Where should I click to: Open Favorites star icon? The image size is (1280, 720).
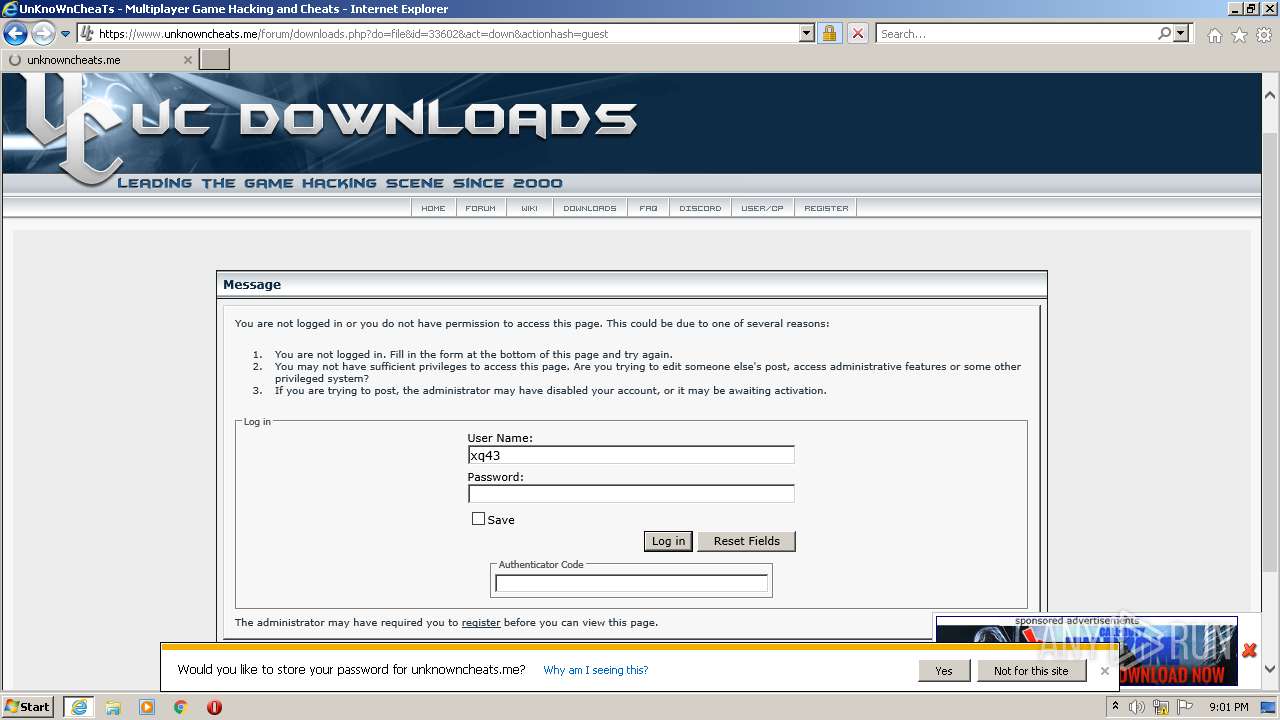[x=1239, y=35]
